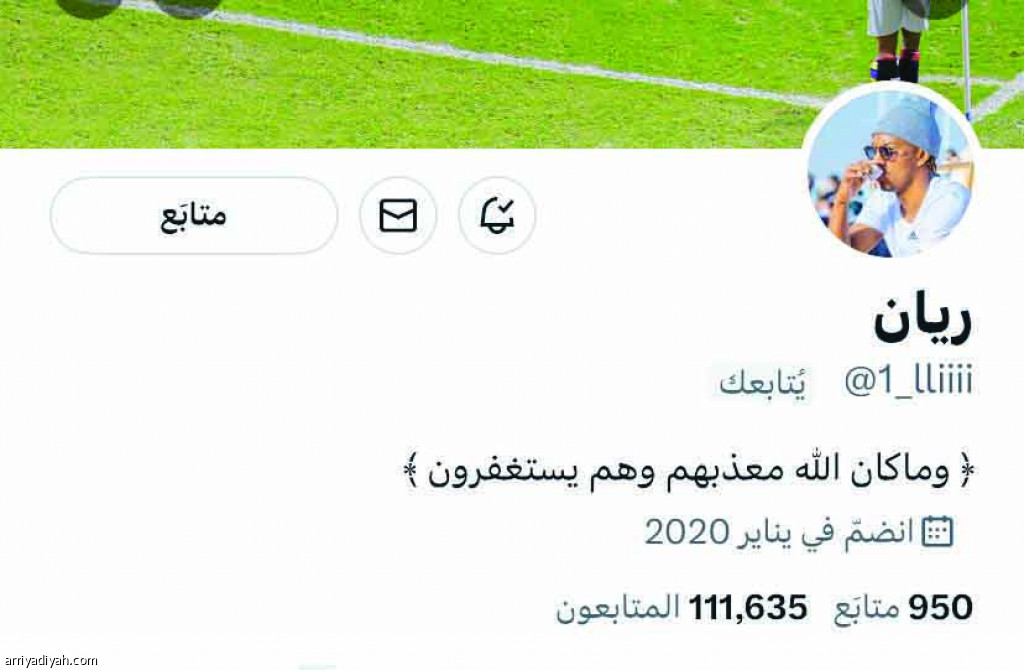
Task: Open the 950 following count
Action: pos(940,608)
